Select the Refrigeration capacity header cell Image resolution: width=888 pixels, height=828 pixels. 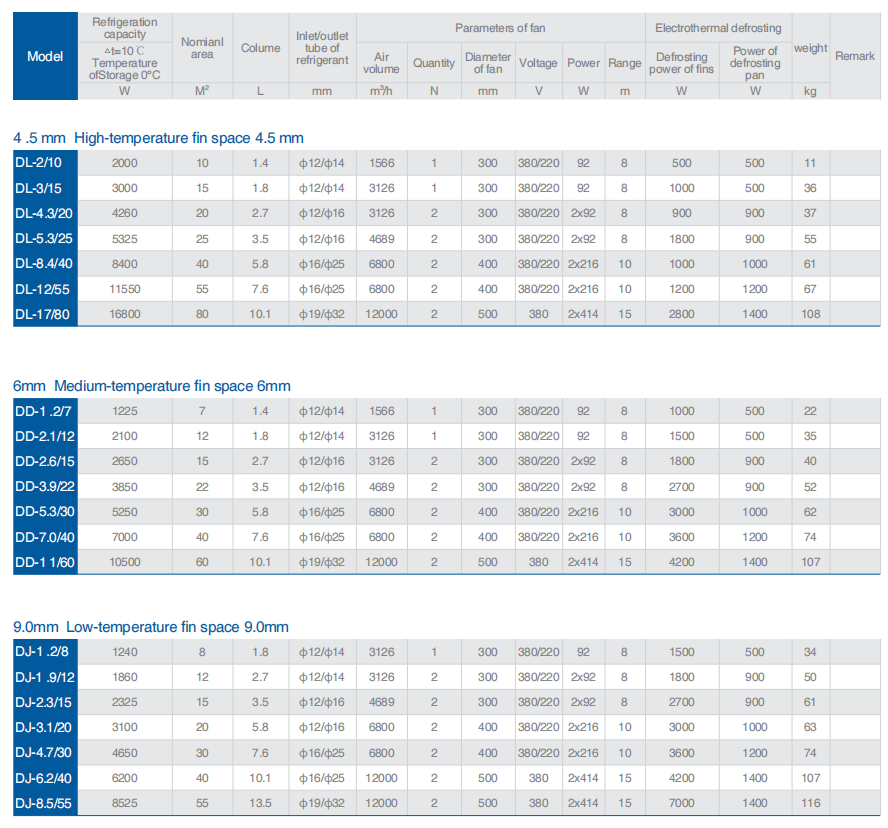125,48
